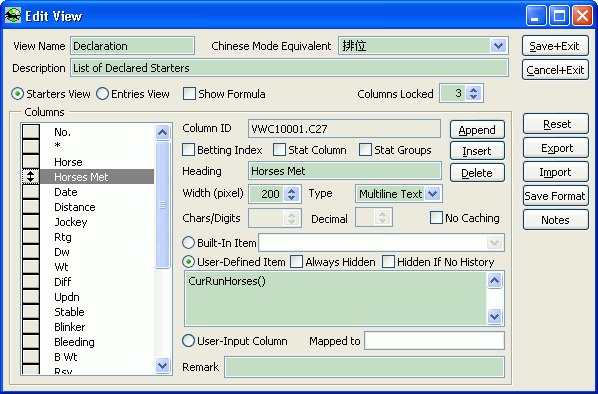Viewport: 598px width, 394px height.
Task: Click the Edit View window app icon
Action: pyautogui.click(x=13, y=16)
